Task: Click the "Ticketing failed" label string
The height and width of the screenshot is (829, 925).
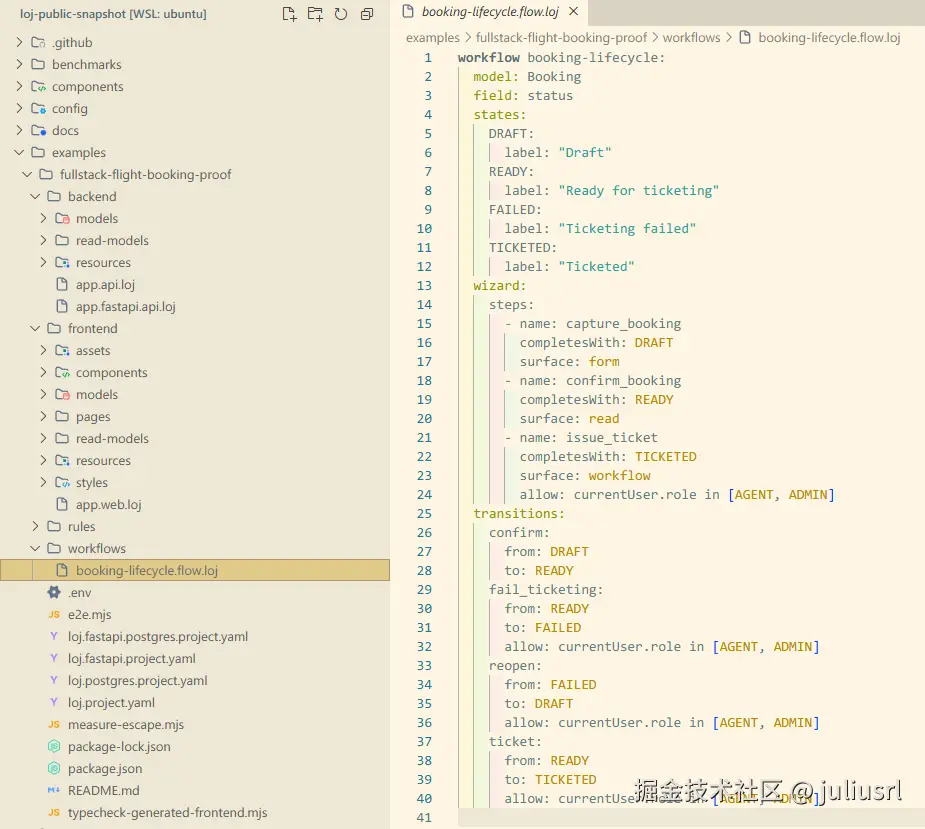Action: [627, 228]
